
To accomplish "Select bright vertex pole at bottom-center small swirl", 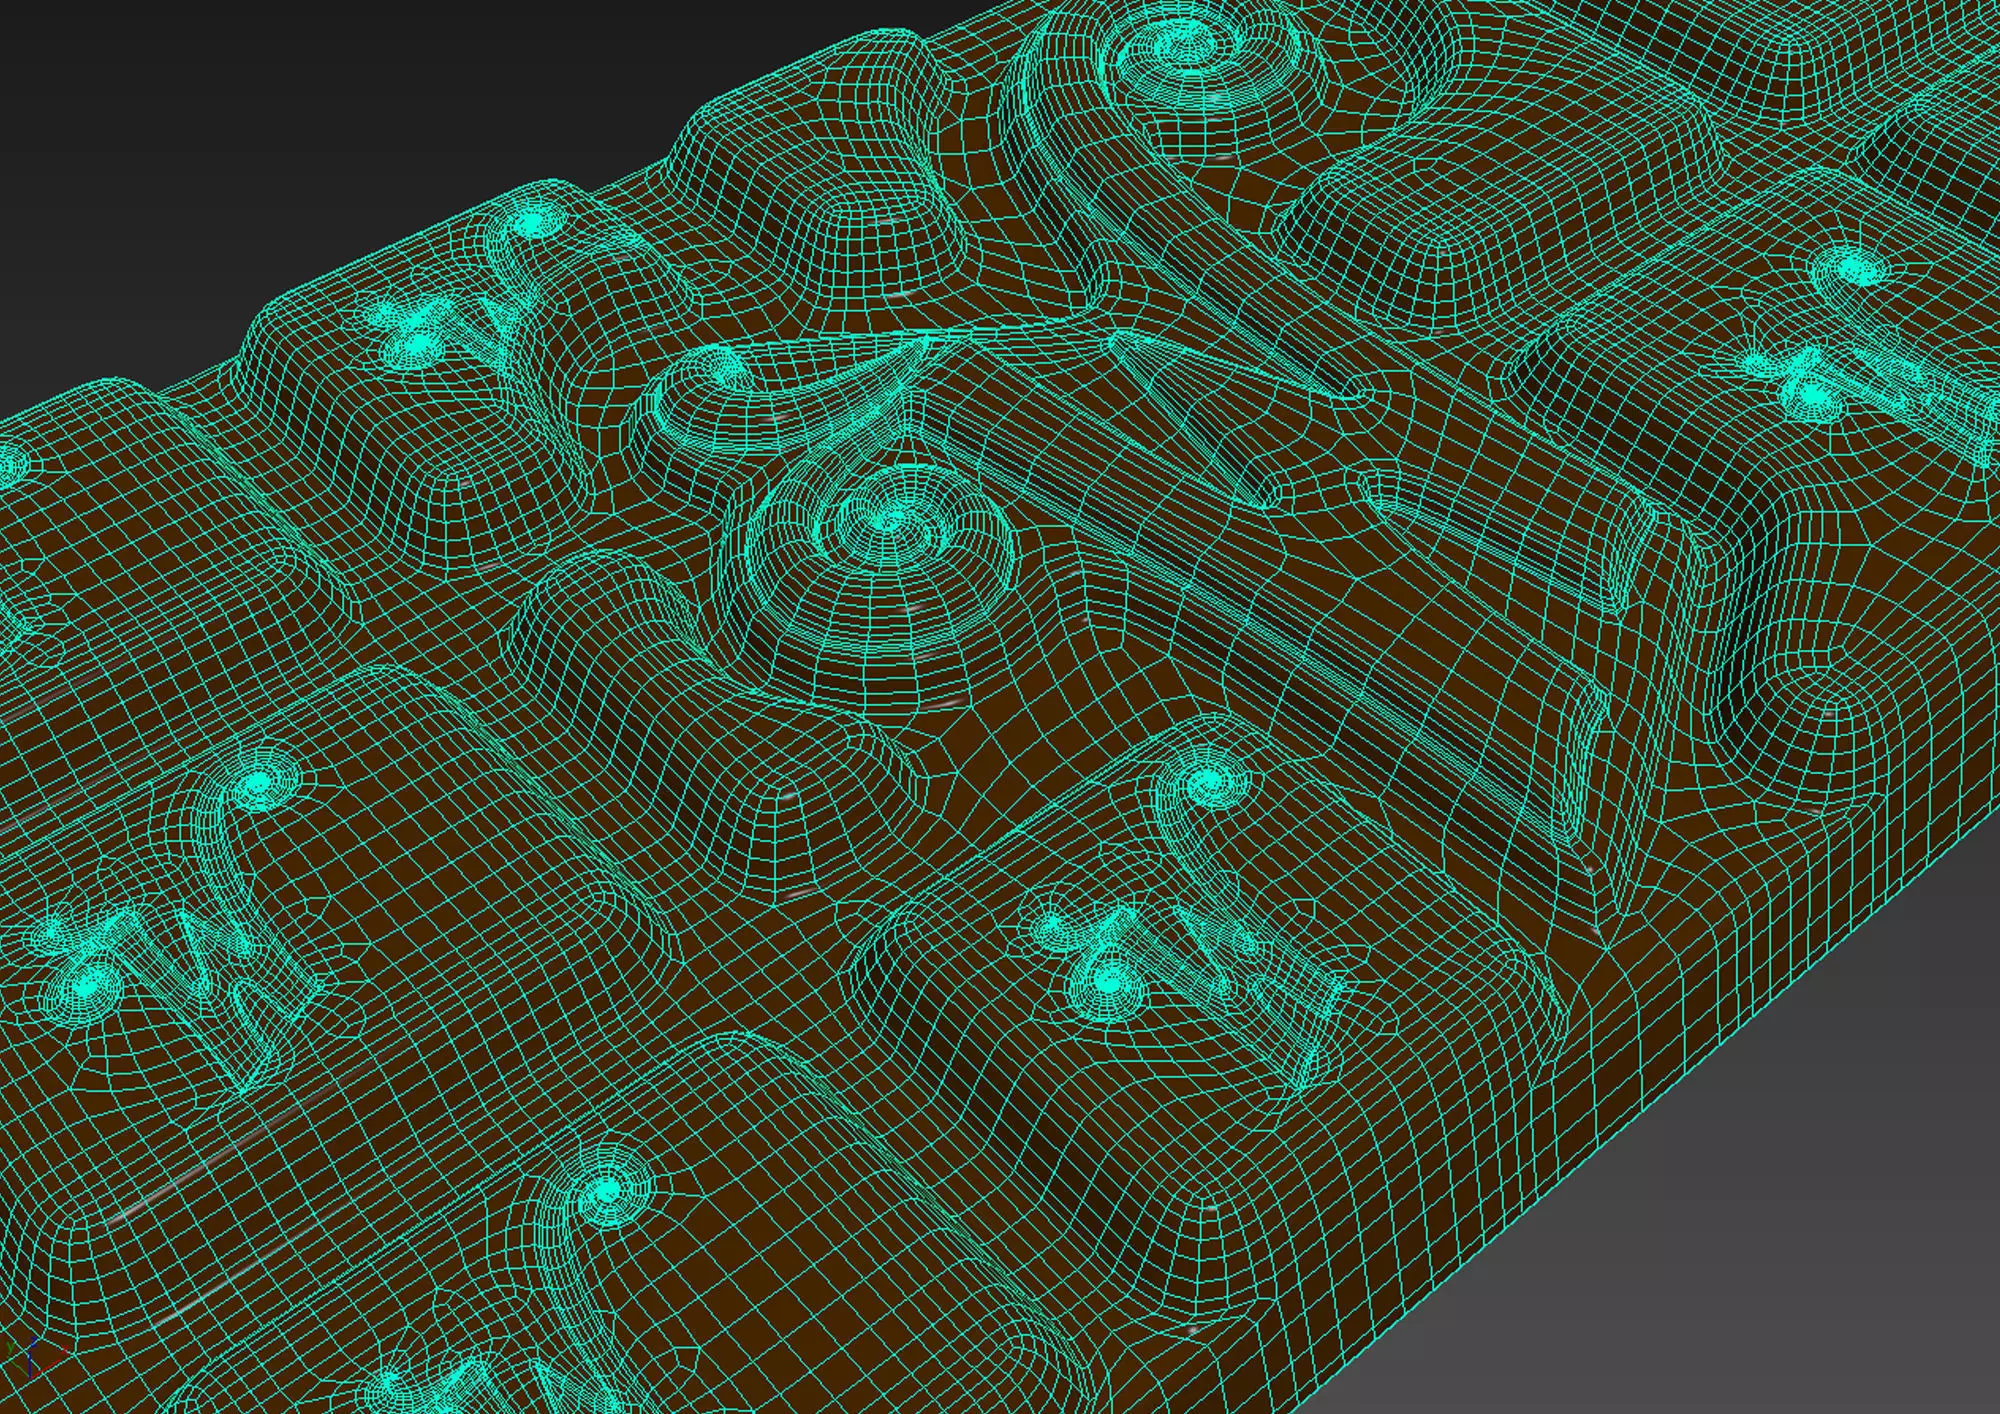I will pyautogui.click(x=606, y=1191).
